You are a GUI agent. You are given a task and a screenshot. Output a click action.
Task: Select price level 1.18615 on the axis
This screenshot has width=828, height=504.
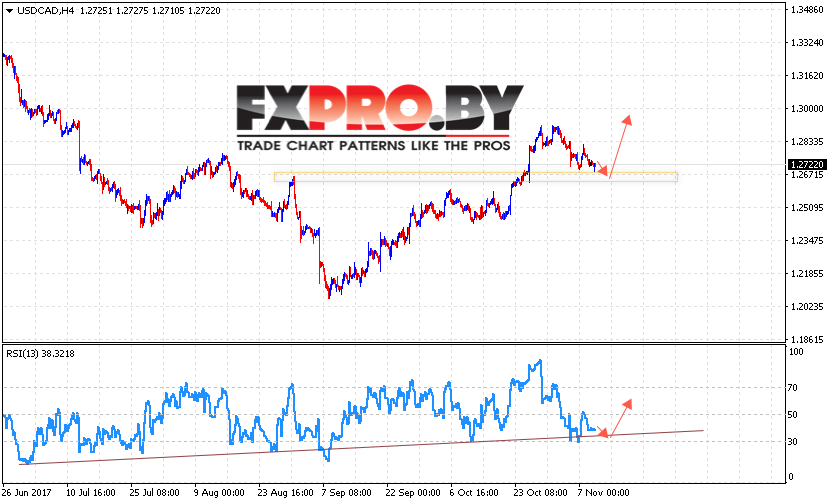[x=807, y=339]
